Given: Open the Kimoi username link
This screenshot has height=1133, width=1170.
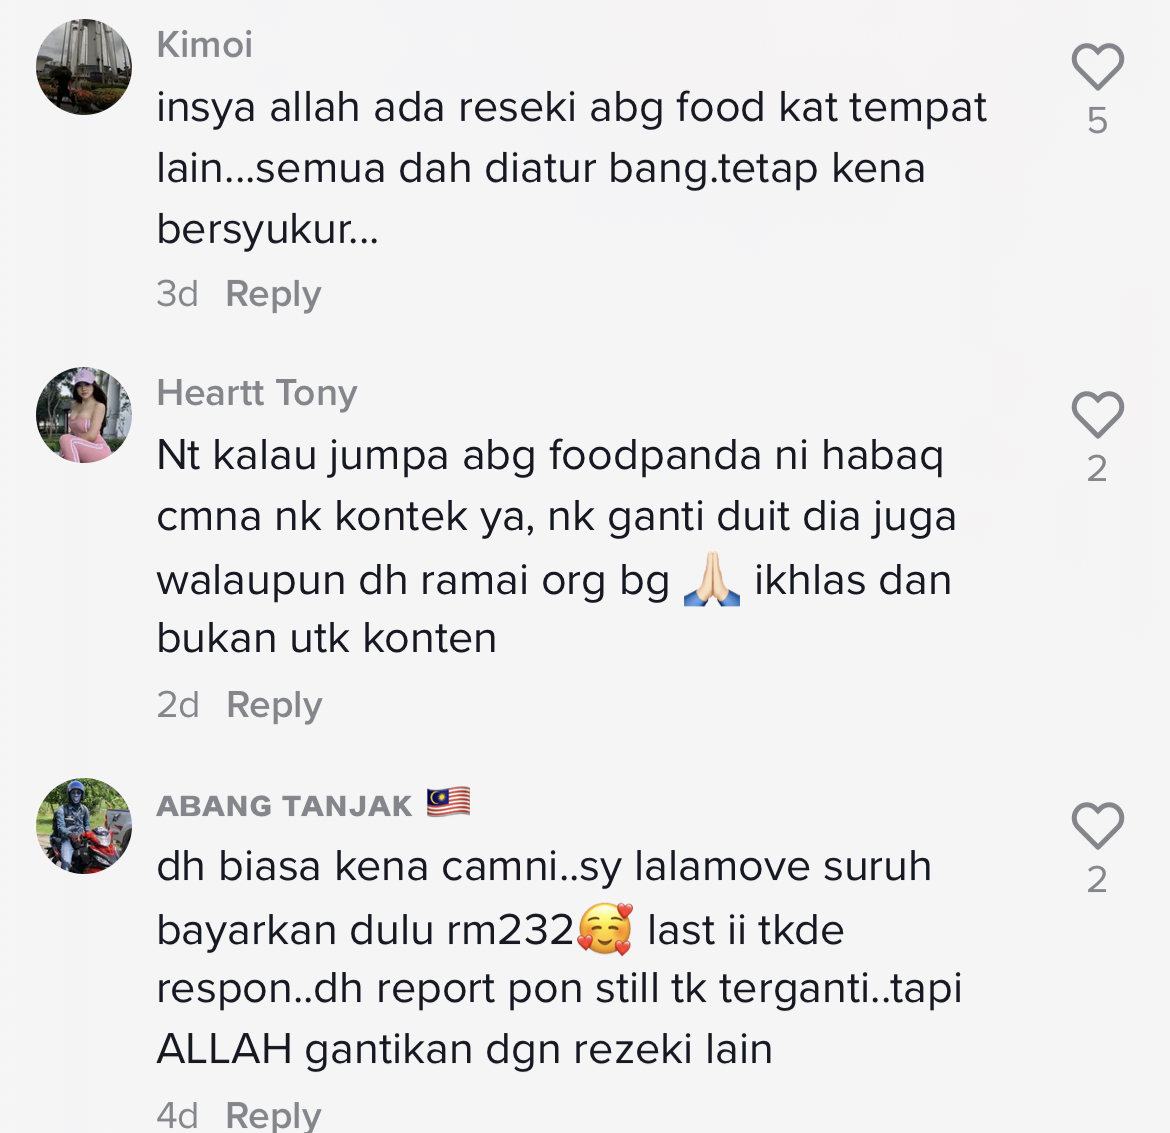Looking at the screenshot, I should (204, 45).
